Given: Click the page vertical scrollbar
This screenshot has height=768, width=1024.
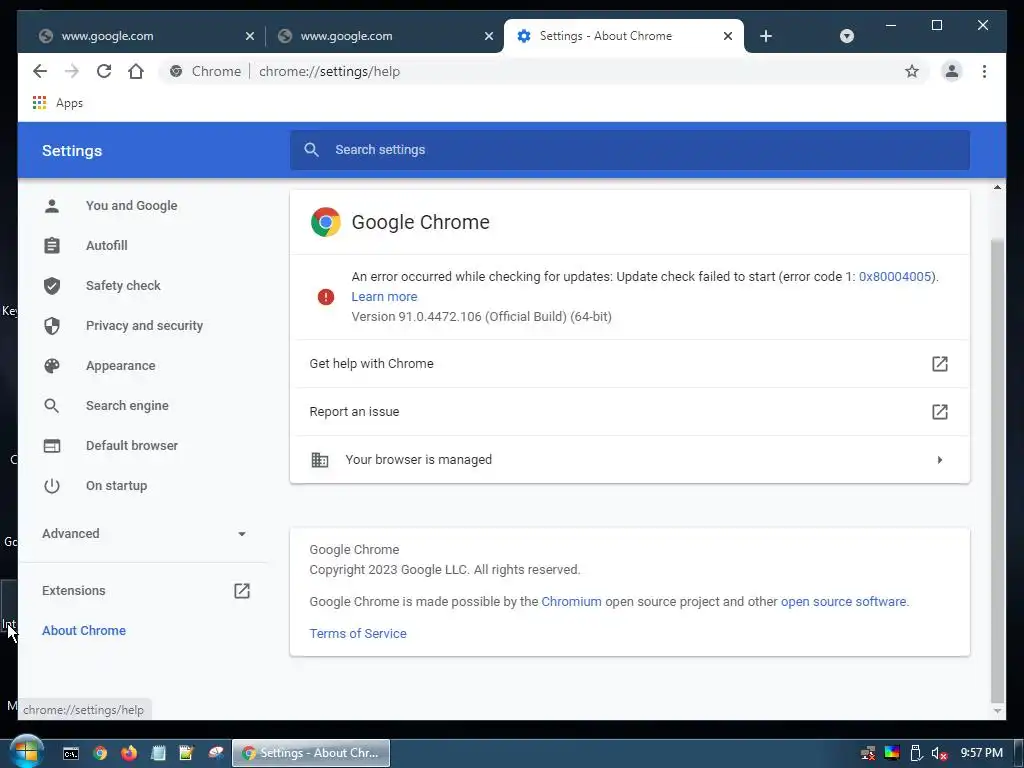Looking at the screenshot, I should (997, 470).
